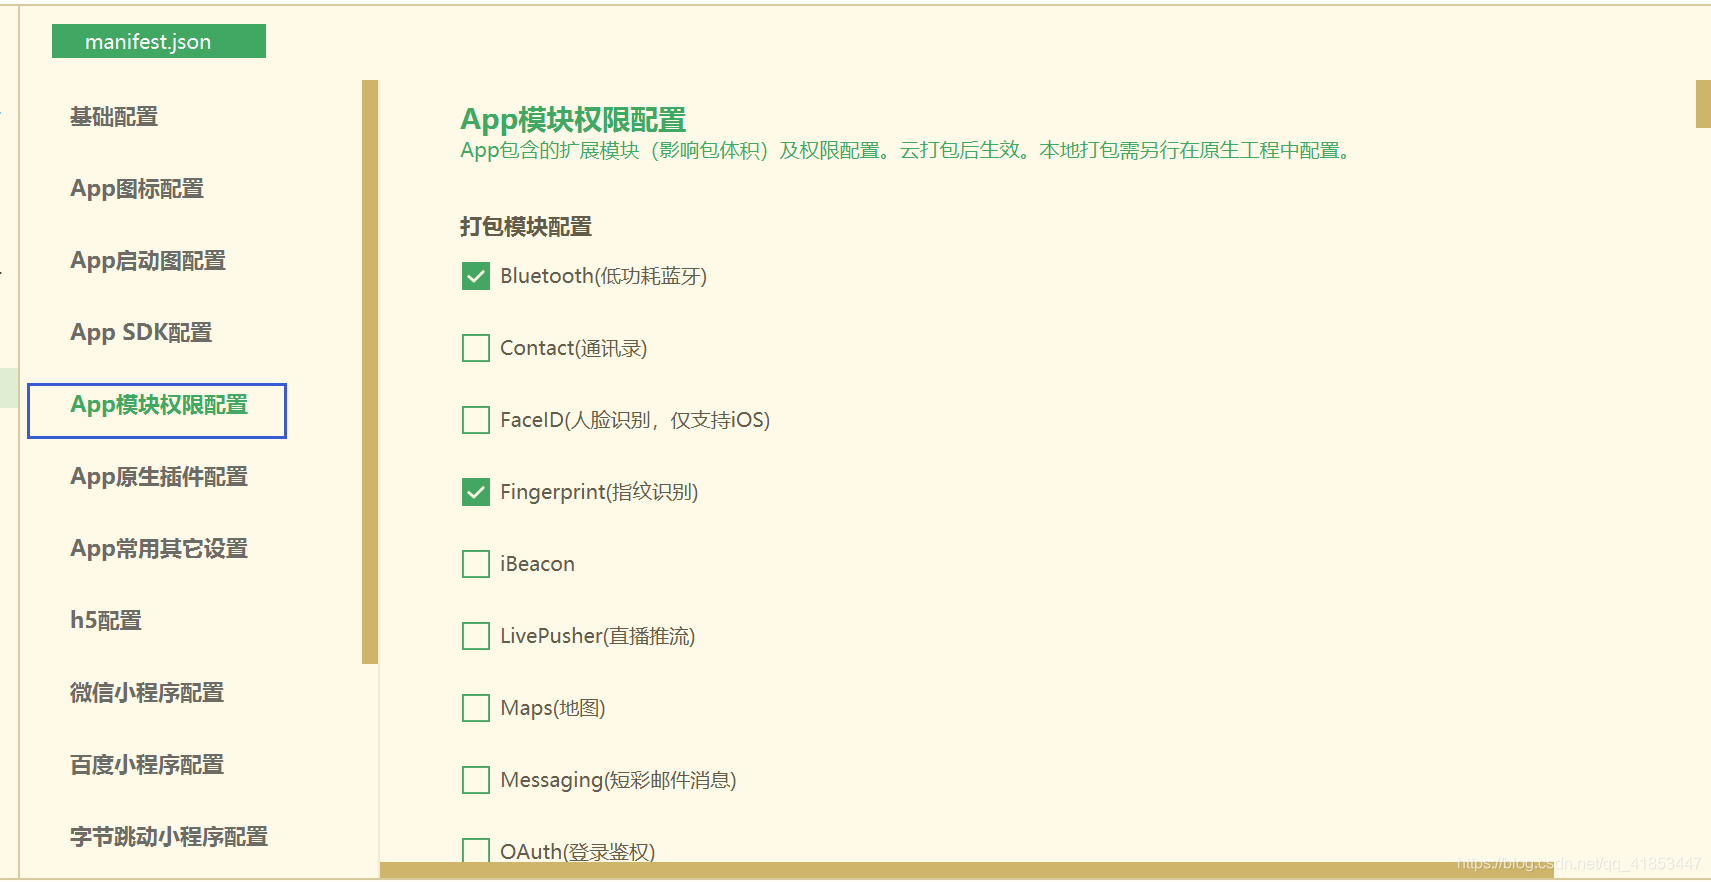Check the Messaging(短彩邮件消息) checkbox
Image resolution: width=1711 pixels, height=882 pixels.
point(476,780)
